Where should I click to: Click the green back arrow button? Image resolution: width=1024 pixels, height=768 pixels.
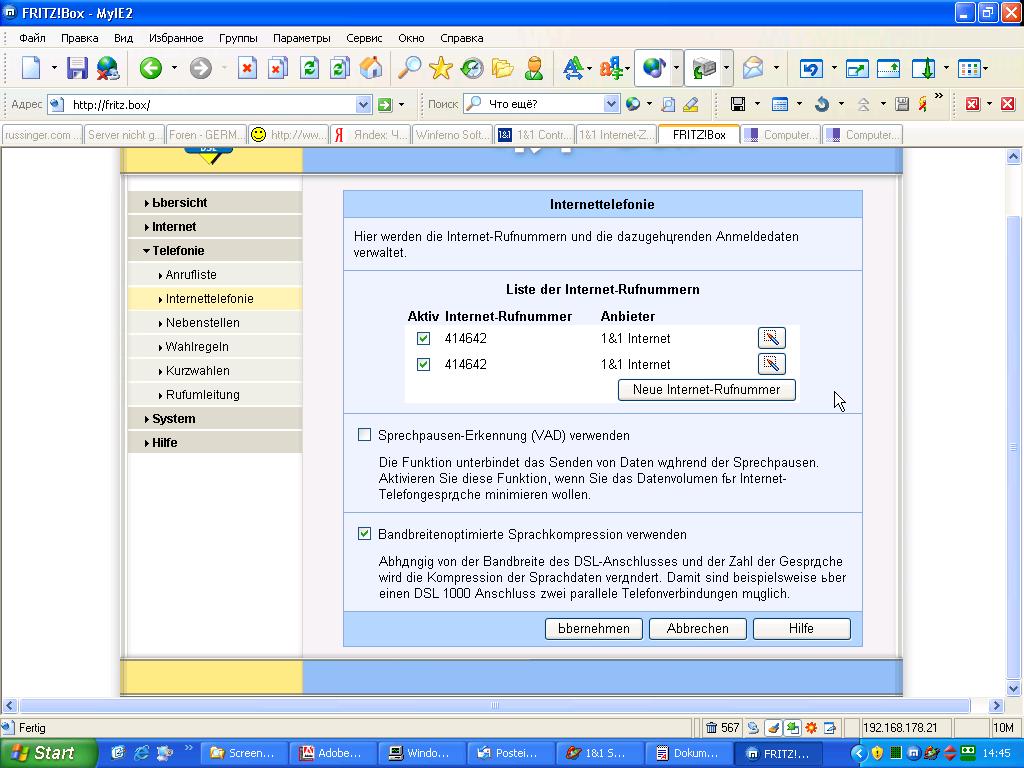coord(151,68)
